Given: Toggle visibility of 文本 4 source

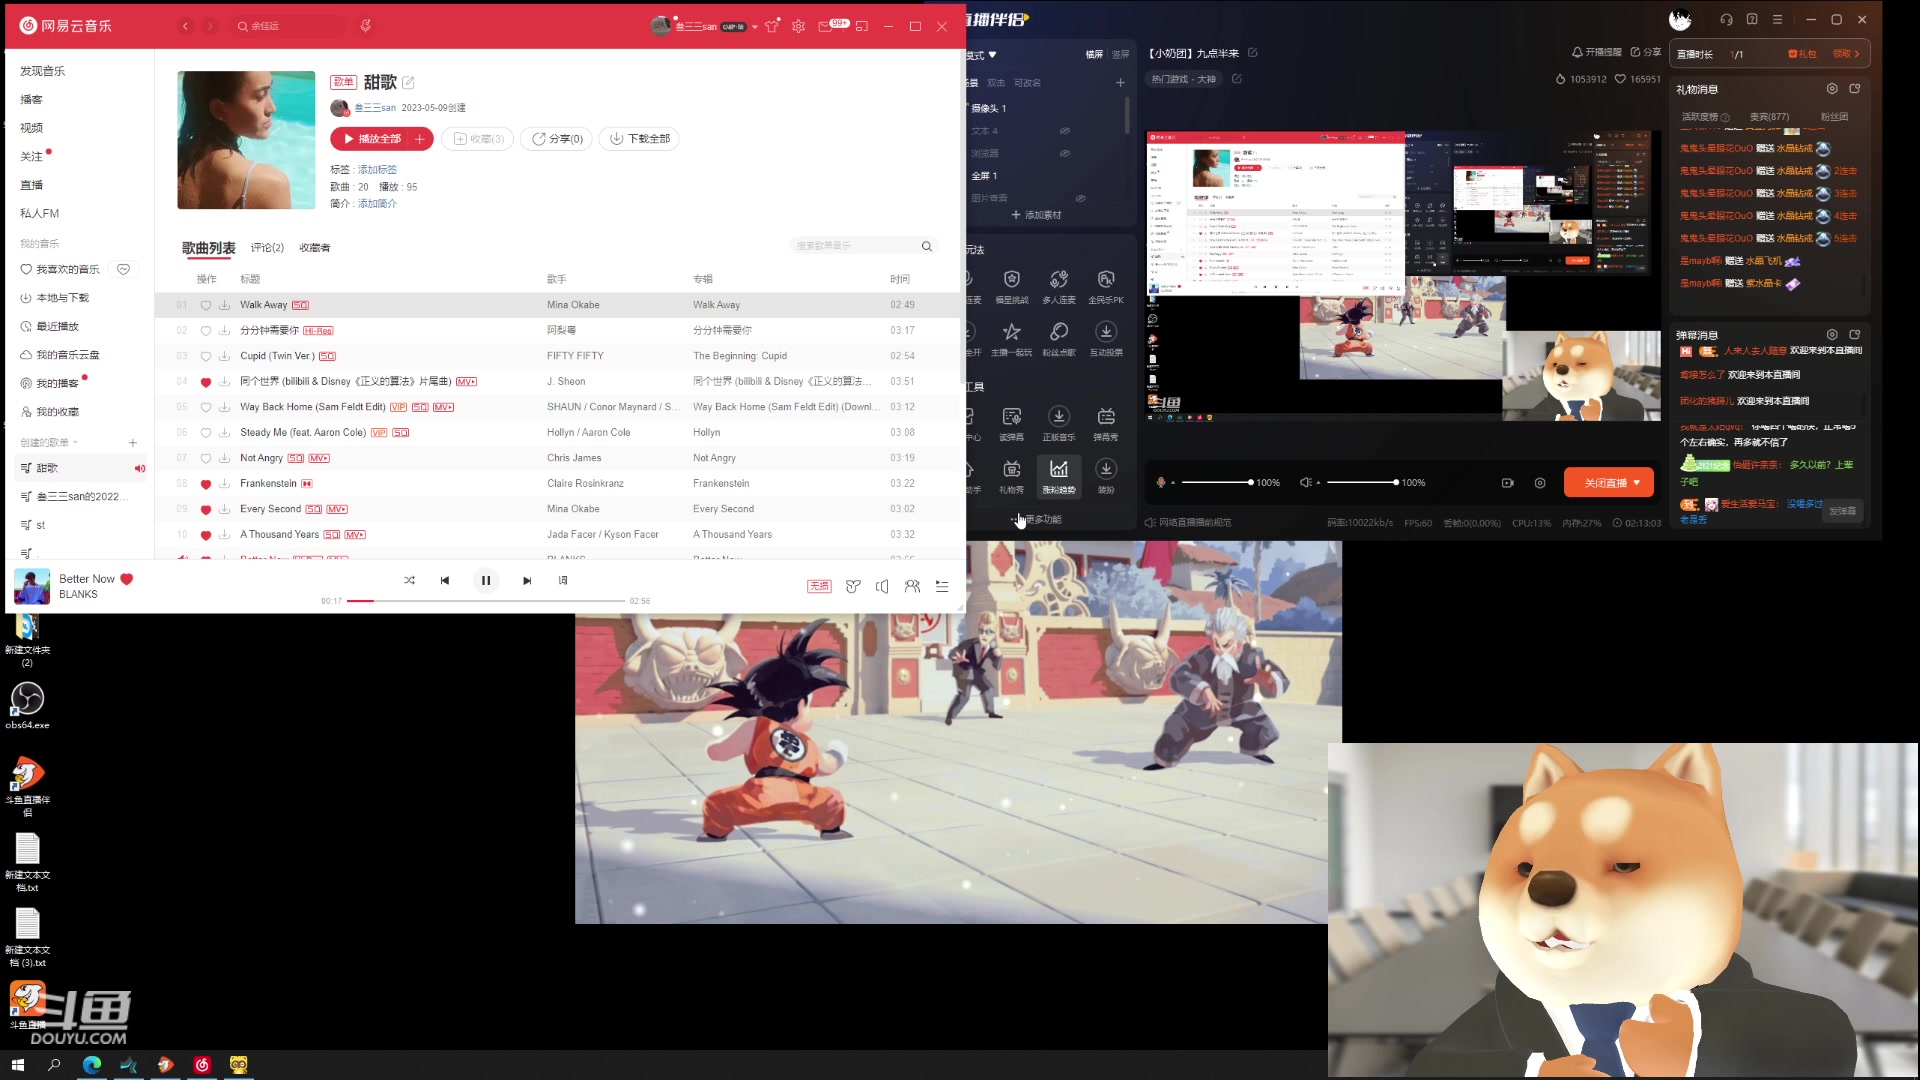Looking at the screenshot, I should click(x=1065, y=131).
